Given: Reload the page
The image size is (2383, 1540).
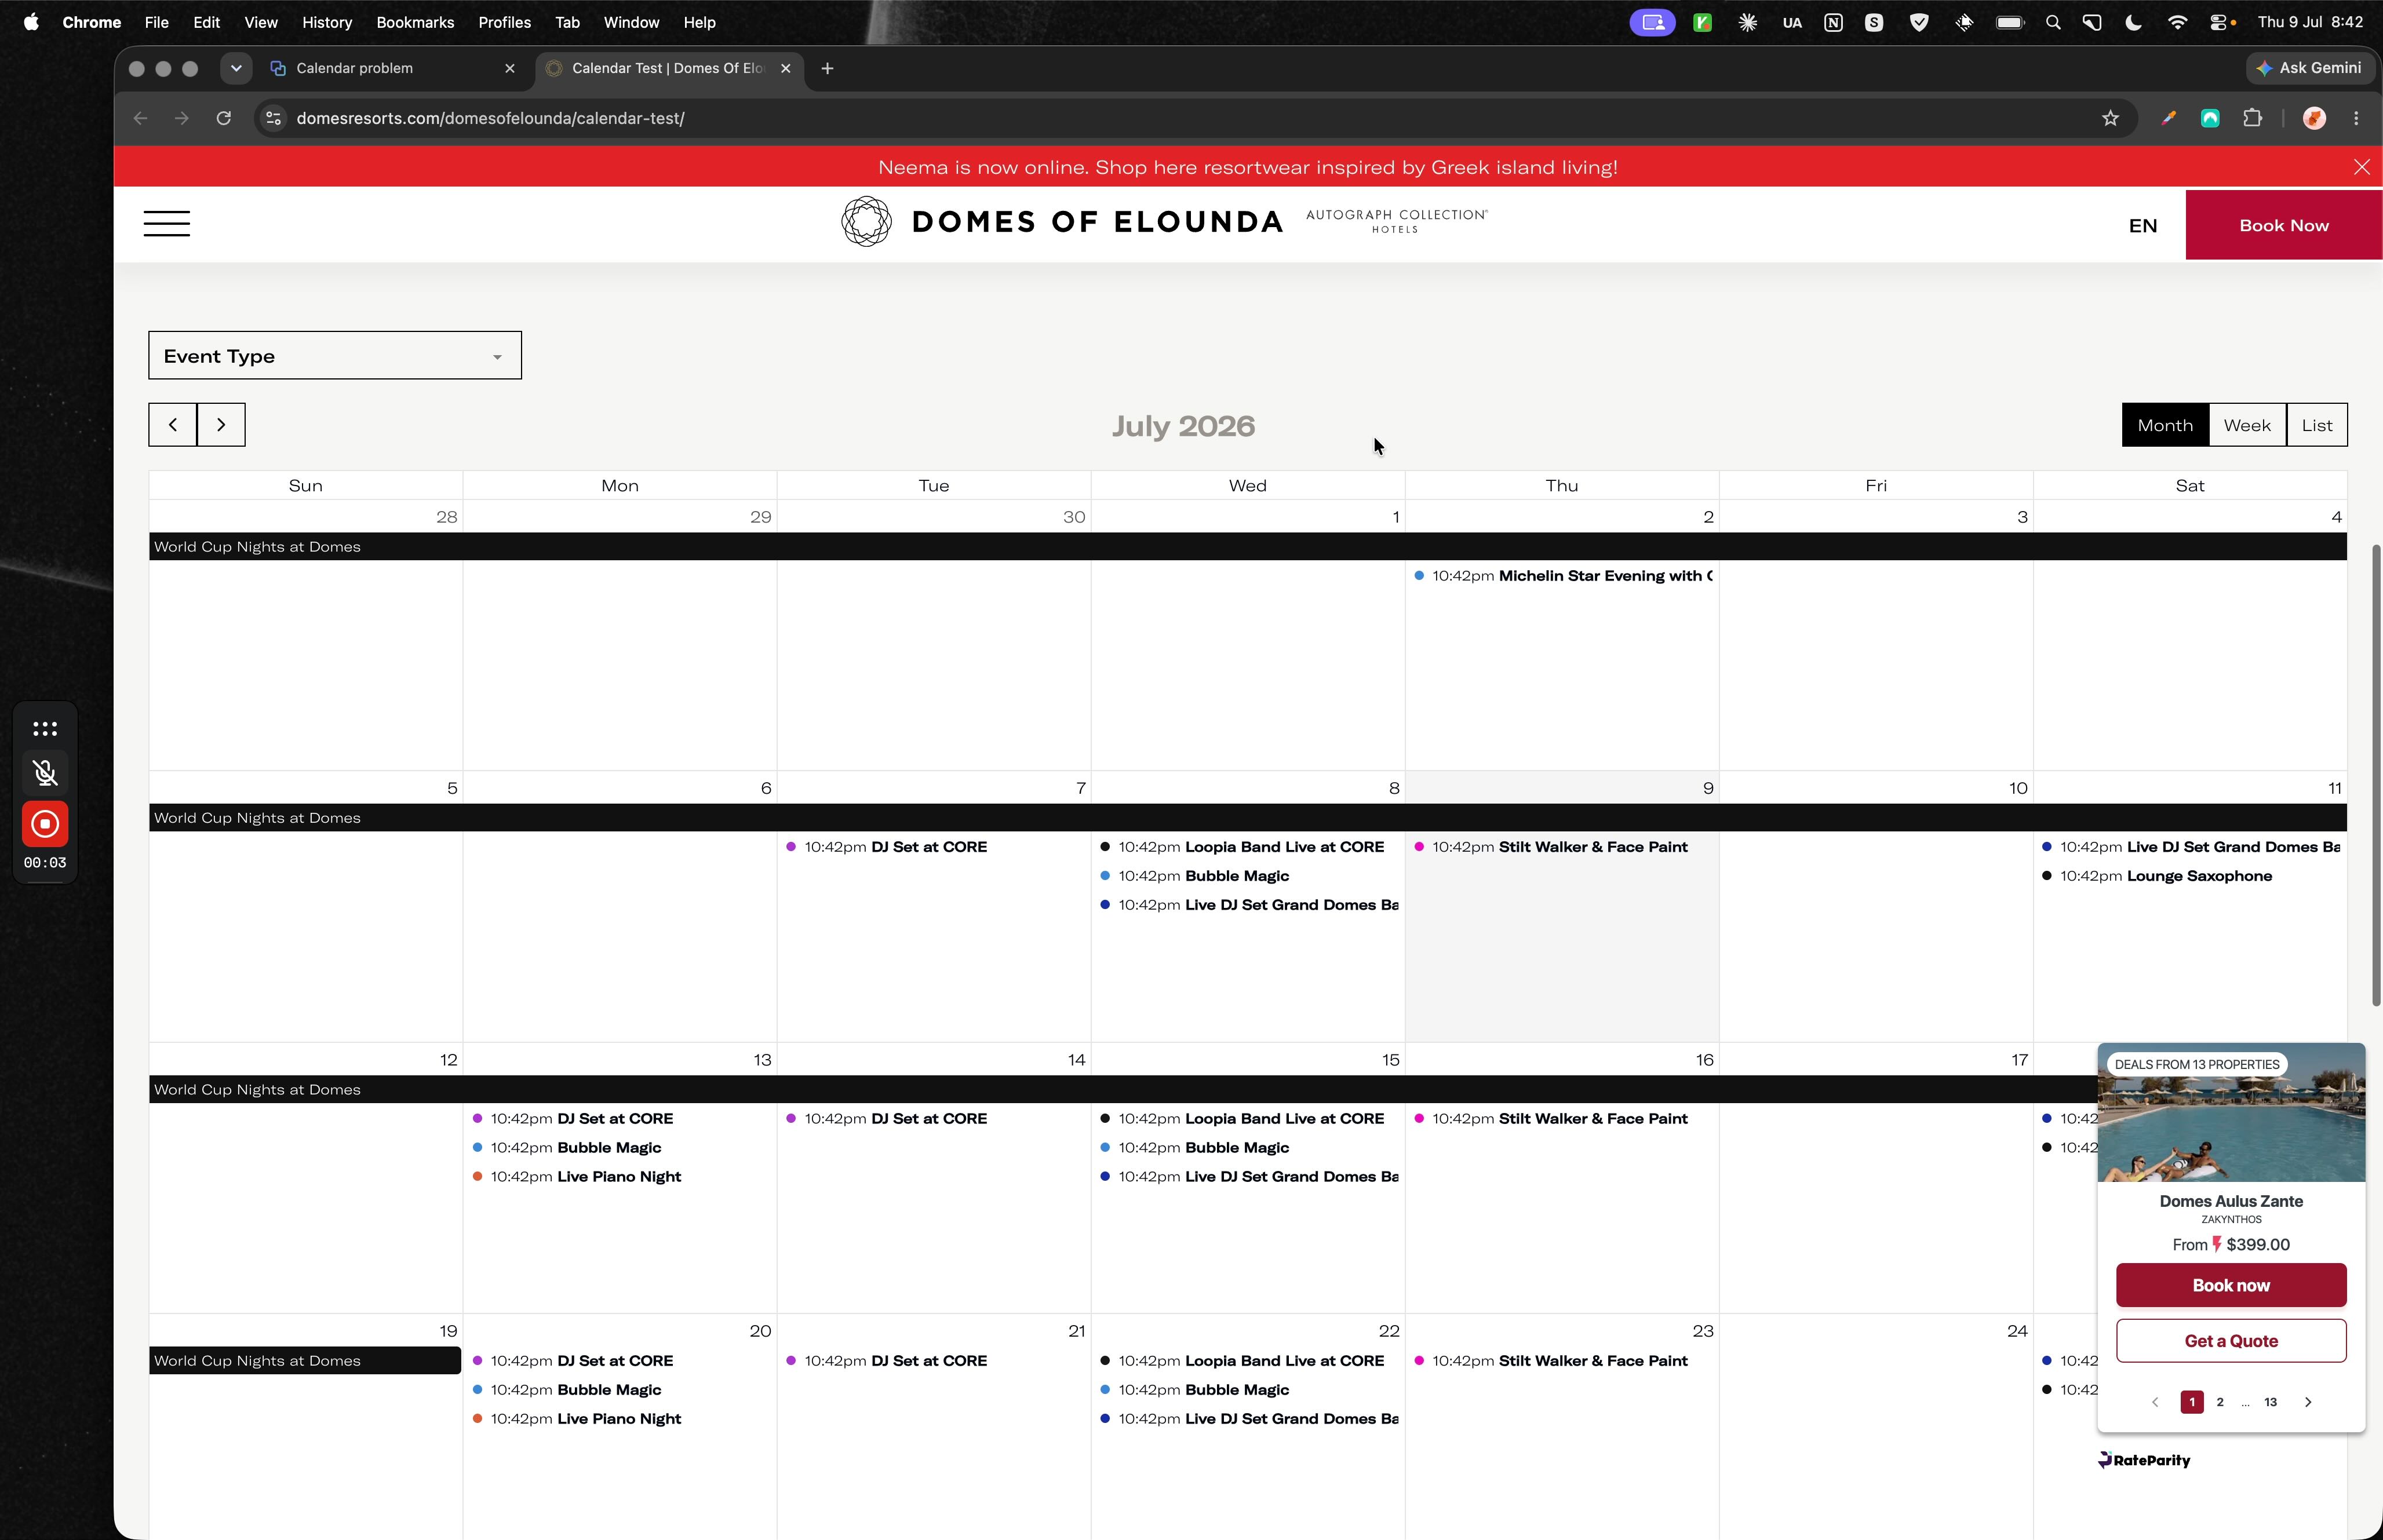Looking at the screenshot, I should [224, 118].
